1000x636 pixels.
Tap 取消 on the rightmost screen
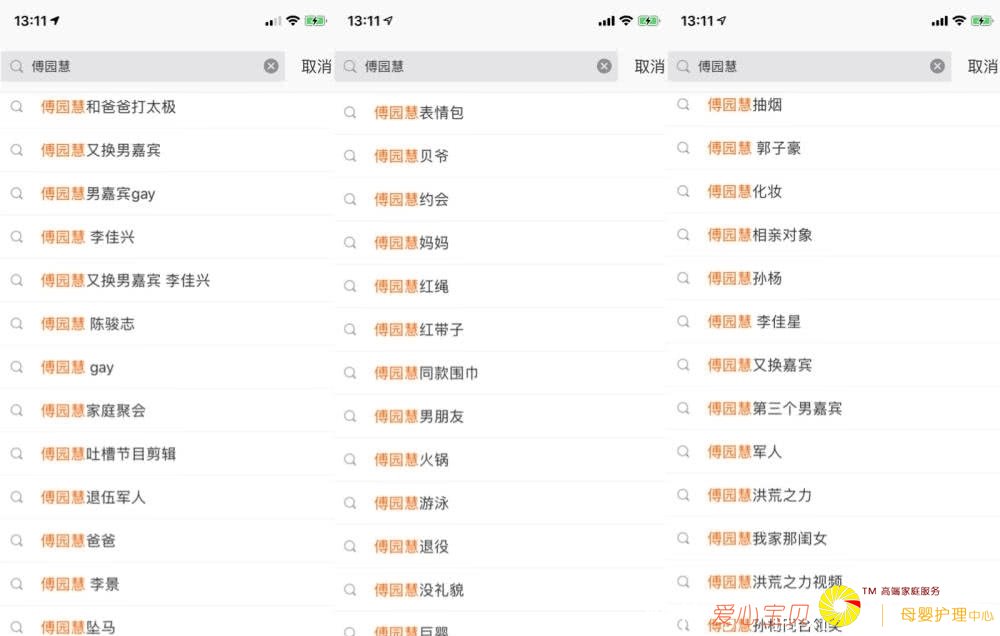tap(982, 66)
